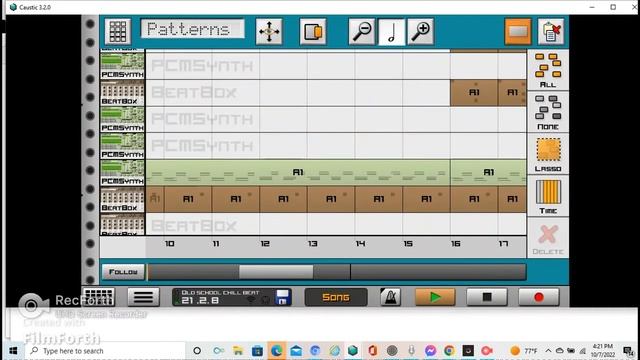Activate the Lasso selection tool
640x360 pixels.
pos(548,155)
